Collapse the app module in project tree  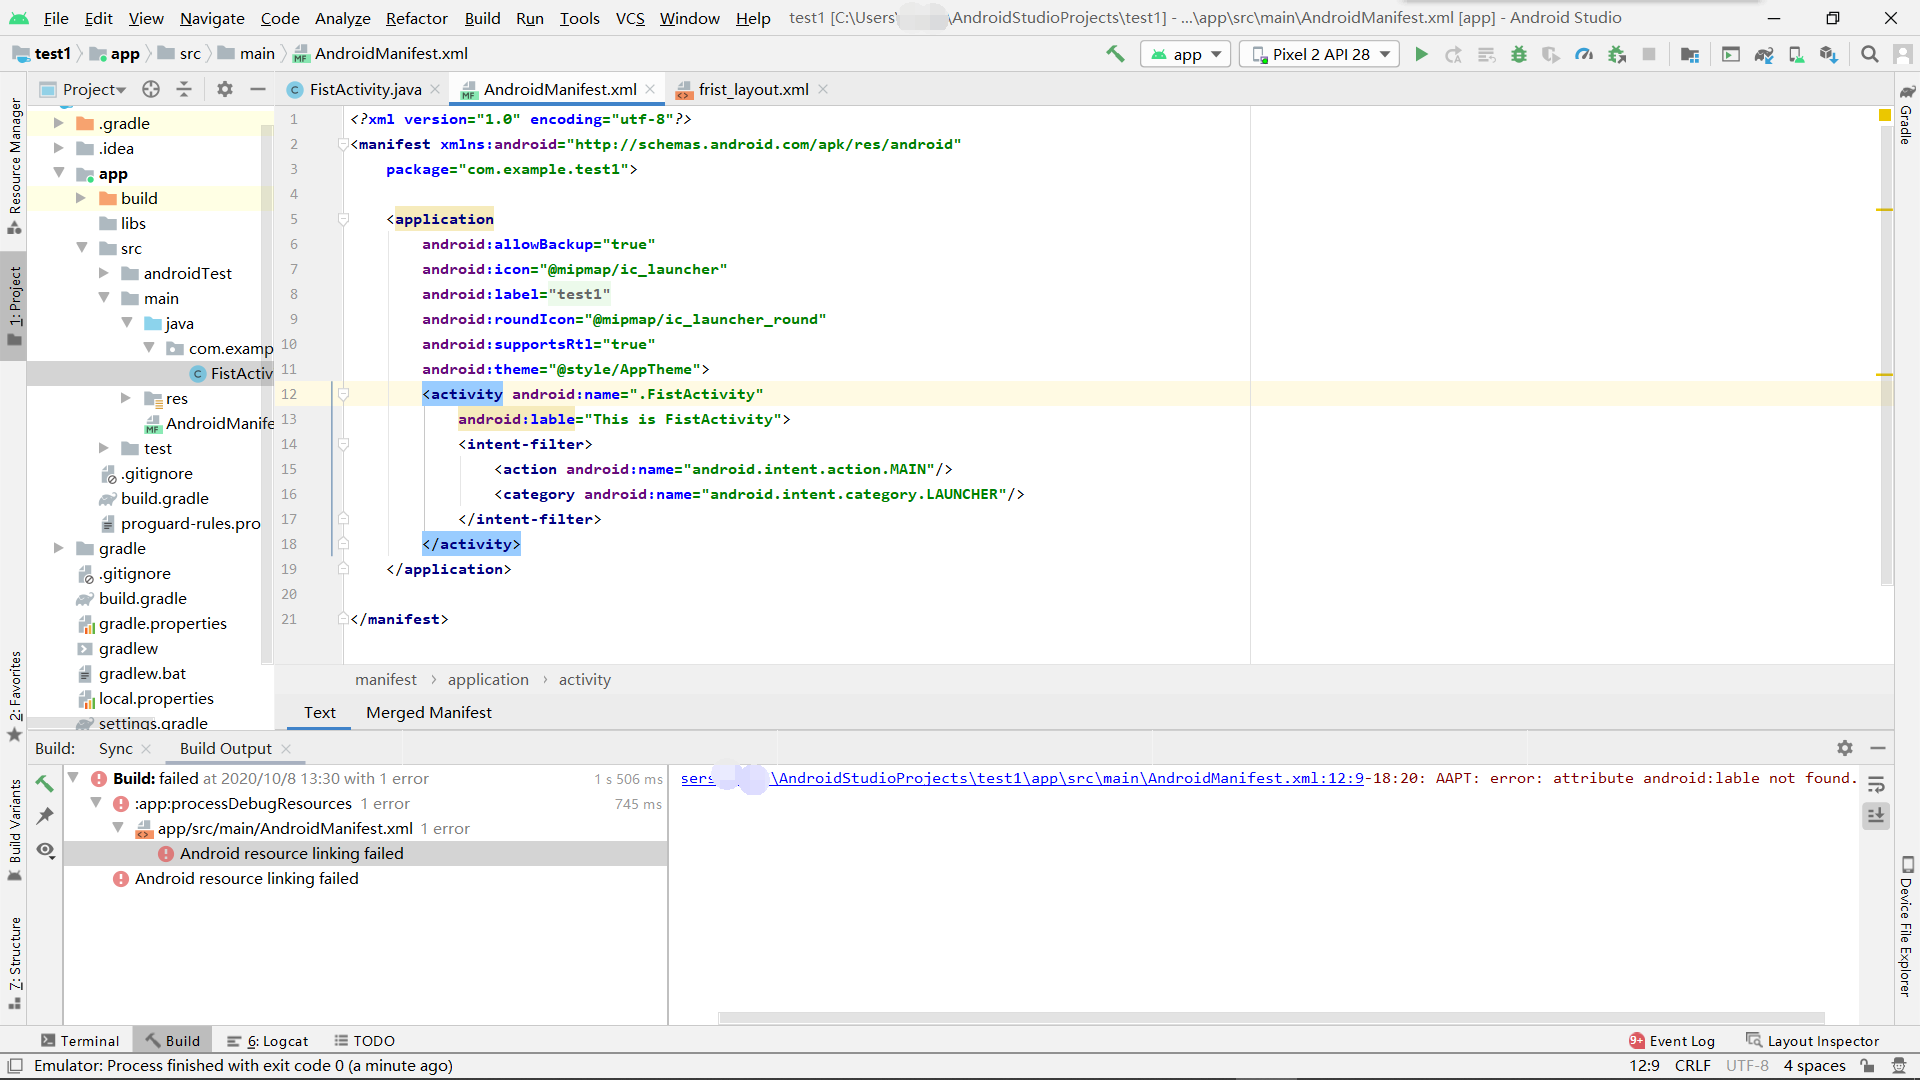coord(58,173)
